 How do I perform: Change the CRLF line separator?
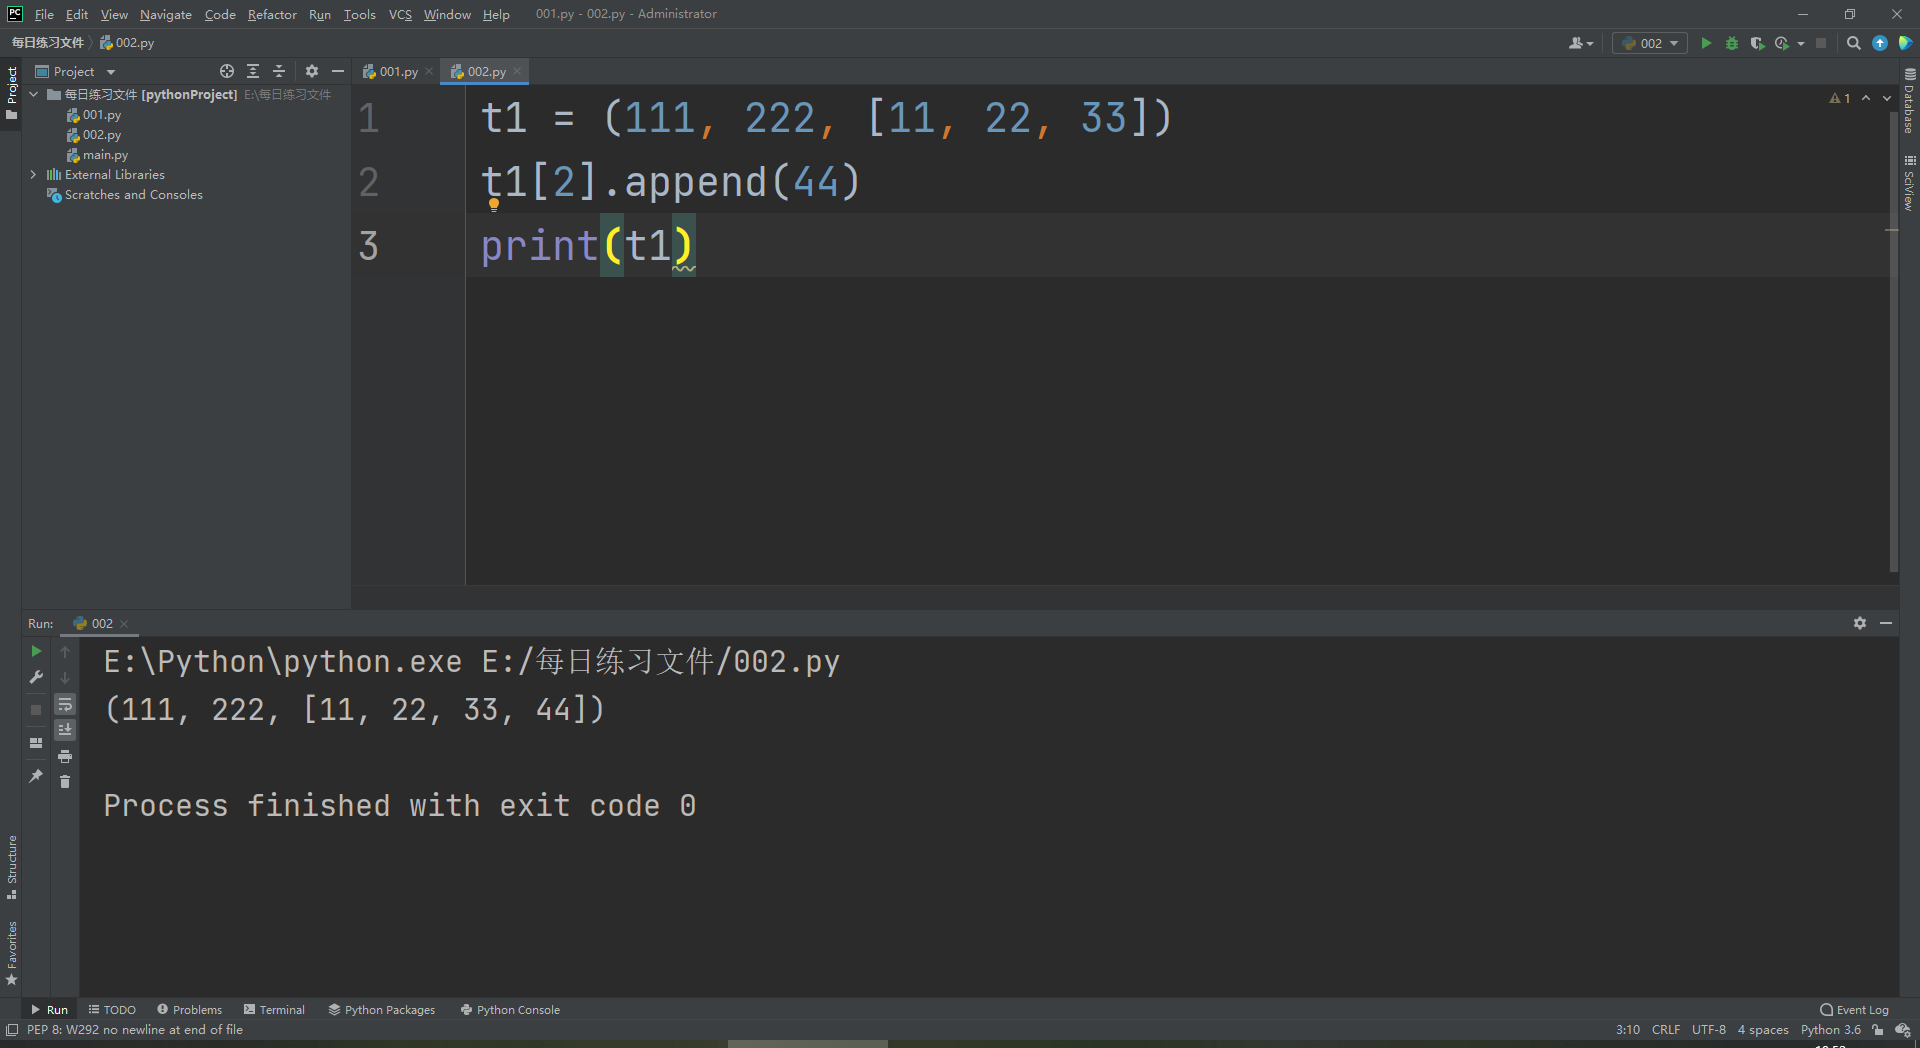click(1666, 1030)
